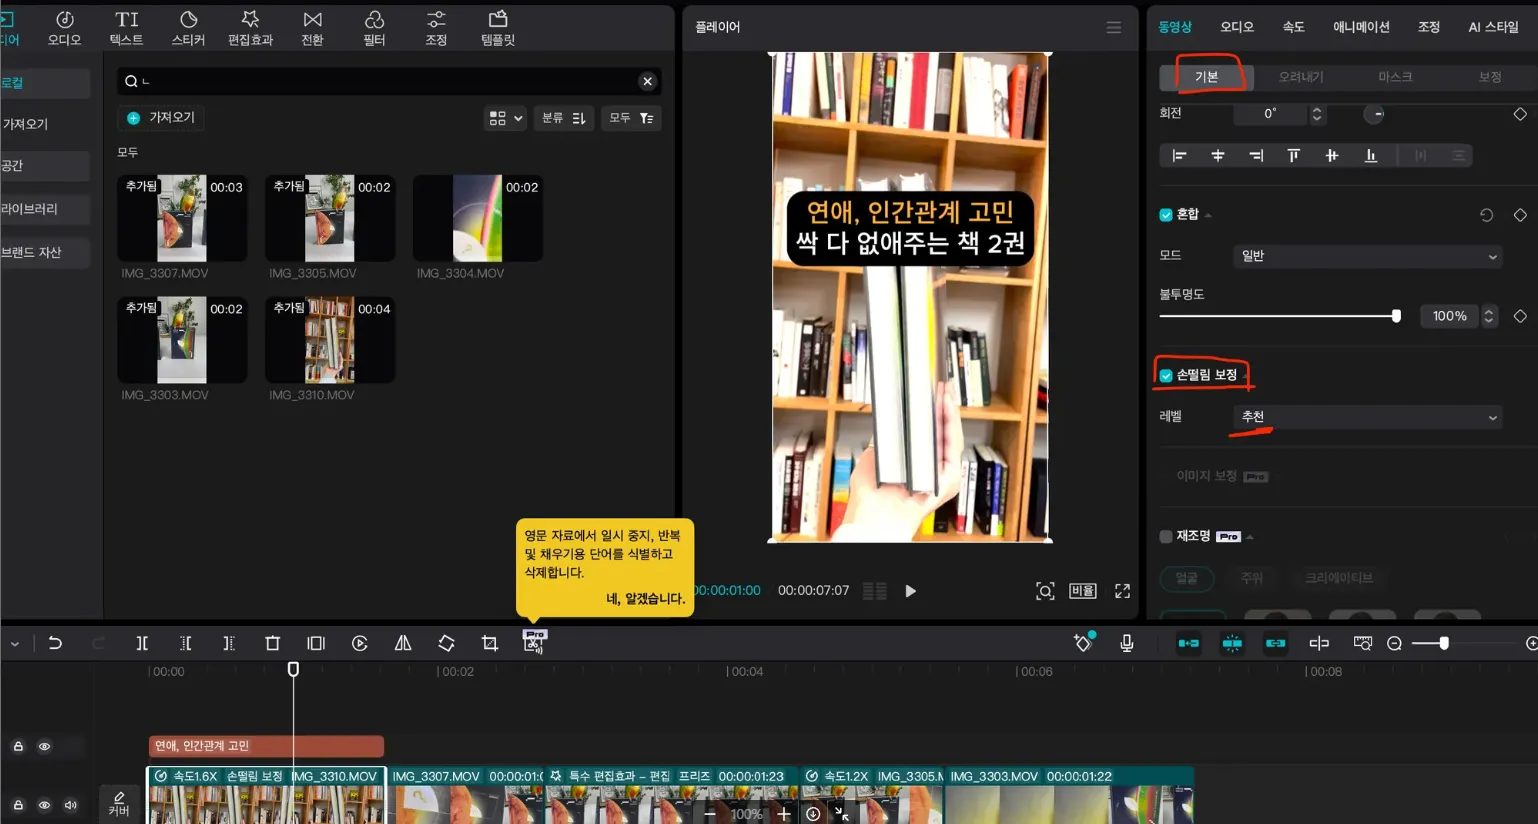Open the 편집효과 effects panel

[250, 28]
